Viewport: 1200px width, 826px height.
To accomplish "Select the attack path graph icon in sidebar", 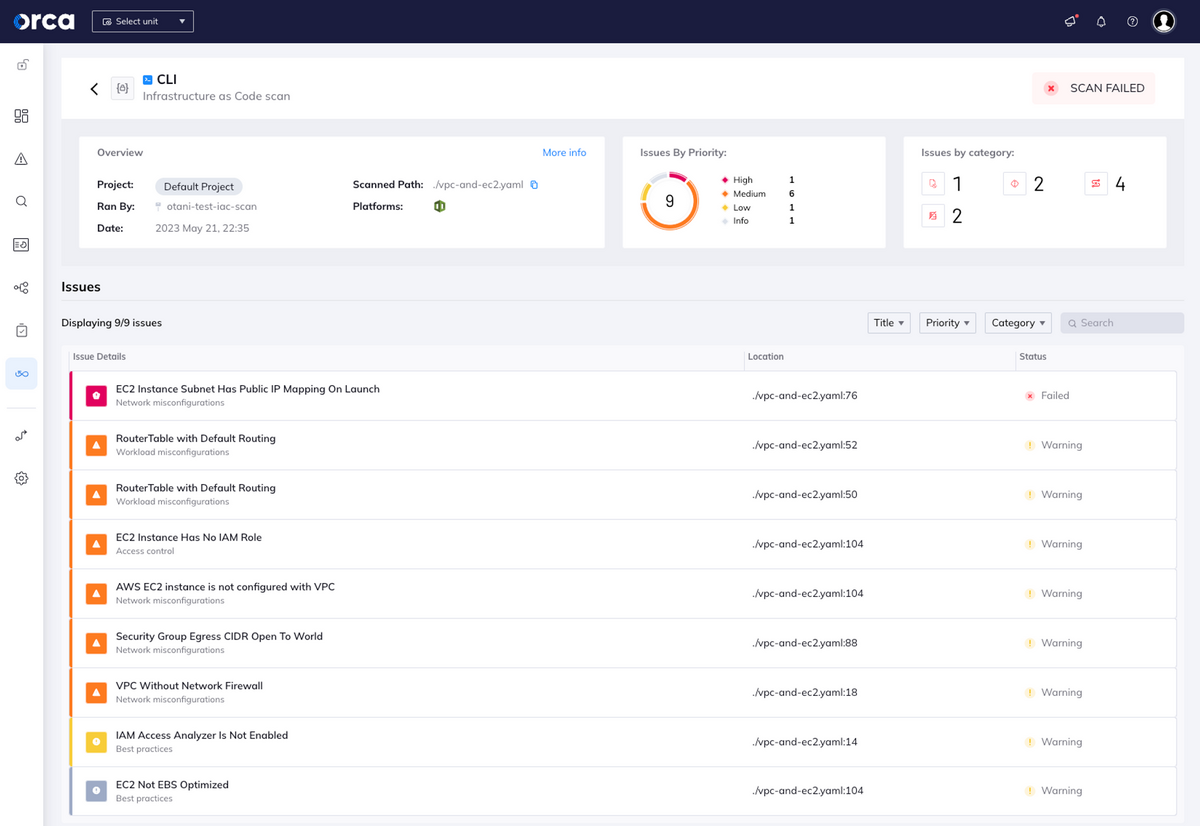I will click(20, 287).
